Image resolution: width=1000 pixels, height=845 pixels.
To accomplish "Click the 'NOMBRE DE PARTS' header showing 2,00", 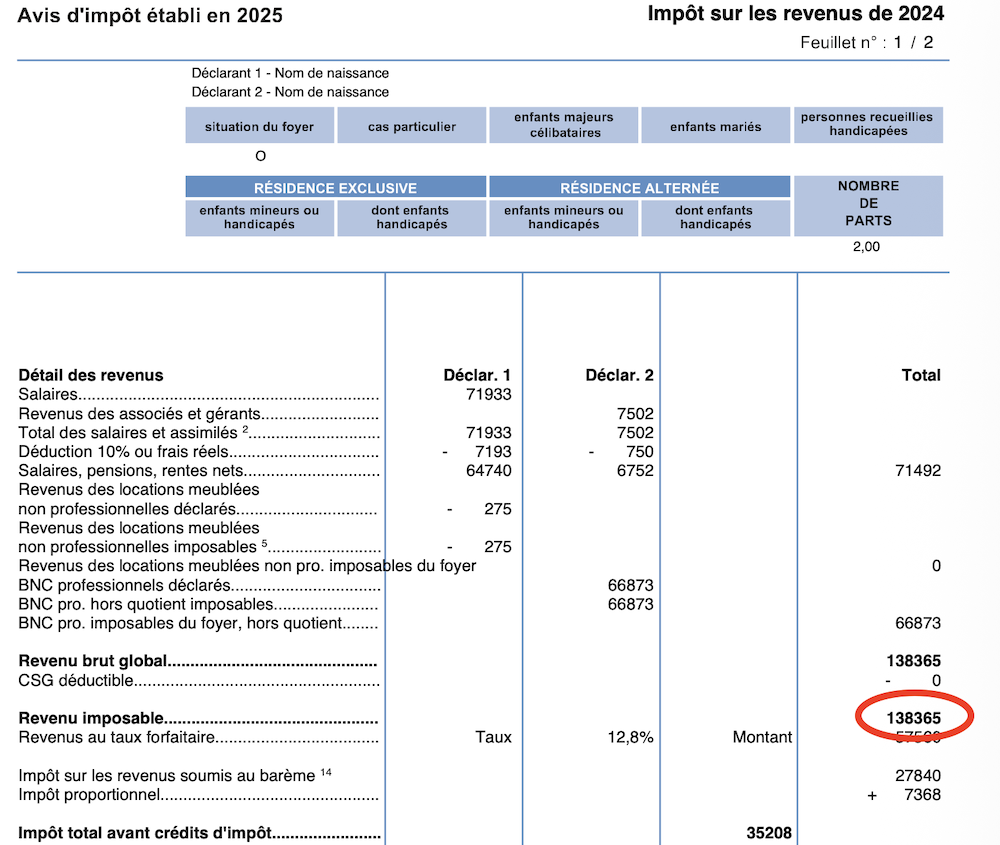I will (x=867, y=205).
